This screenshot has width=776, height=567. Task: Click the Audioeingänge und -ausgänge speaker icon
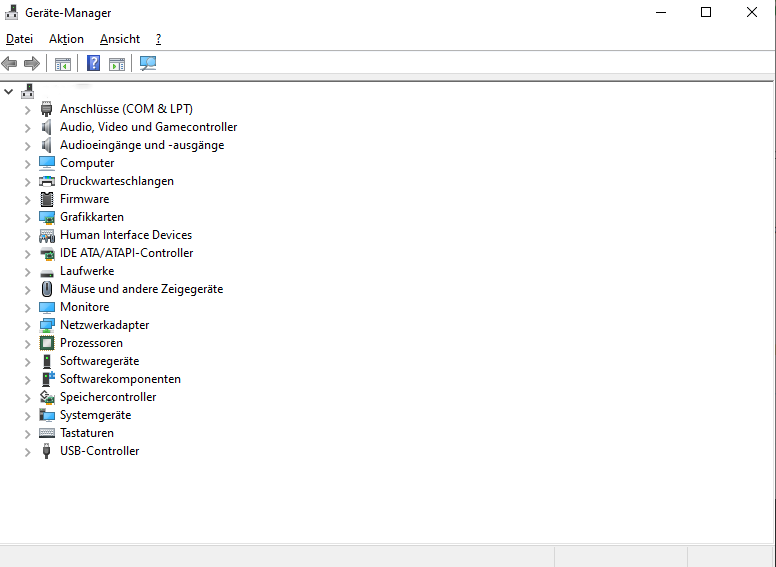click(47, 145)
